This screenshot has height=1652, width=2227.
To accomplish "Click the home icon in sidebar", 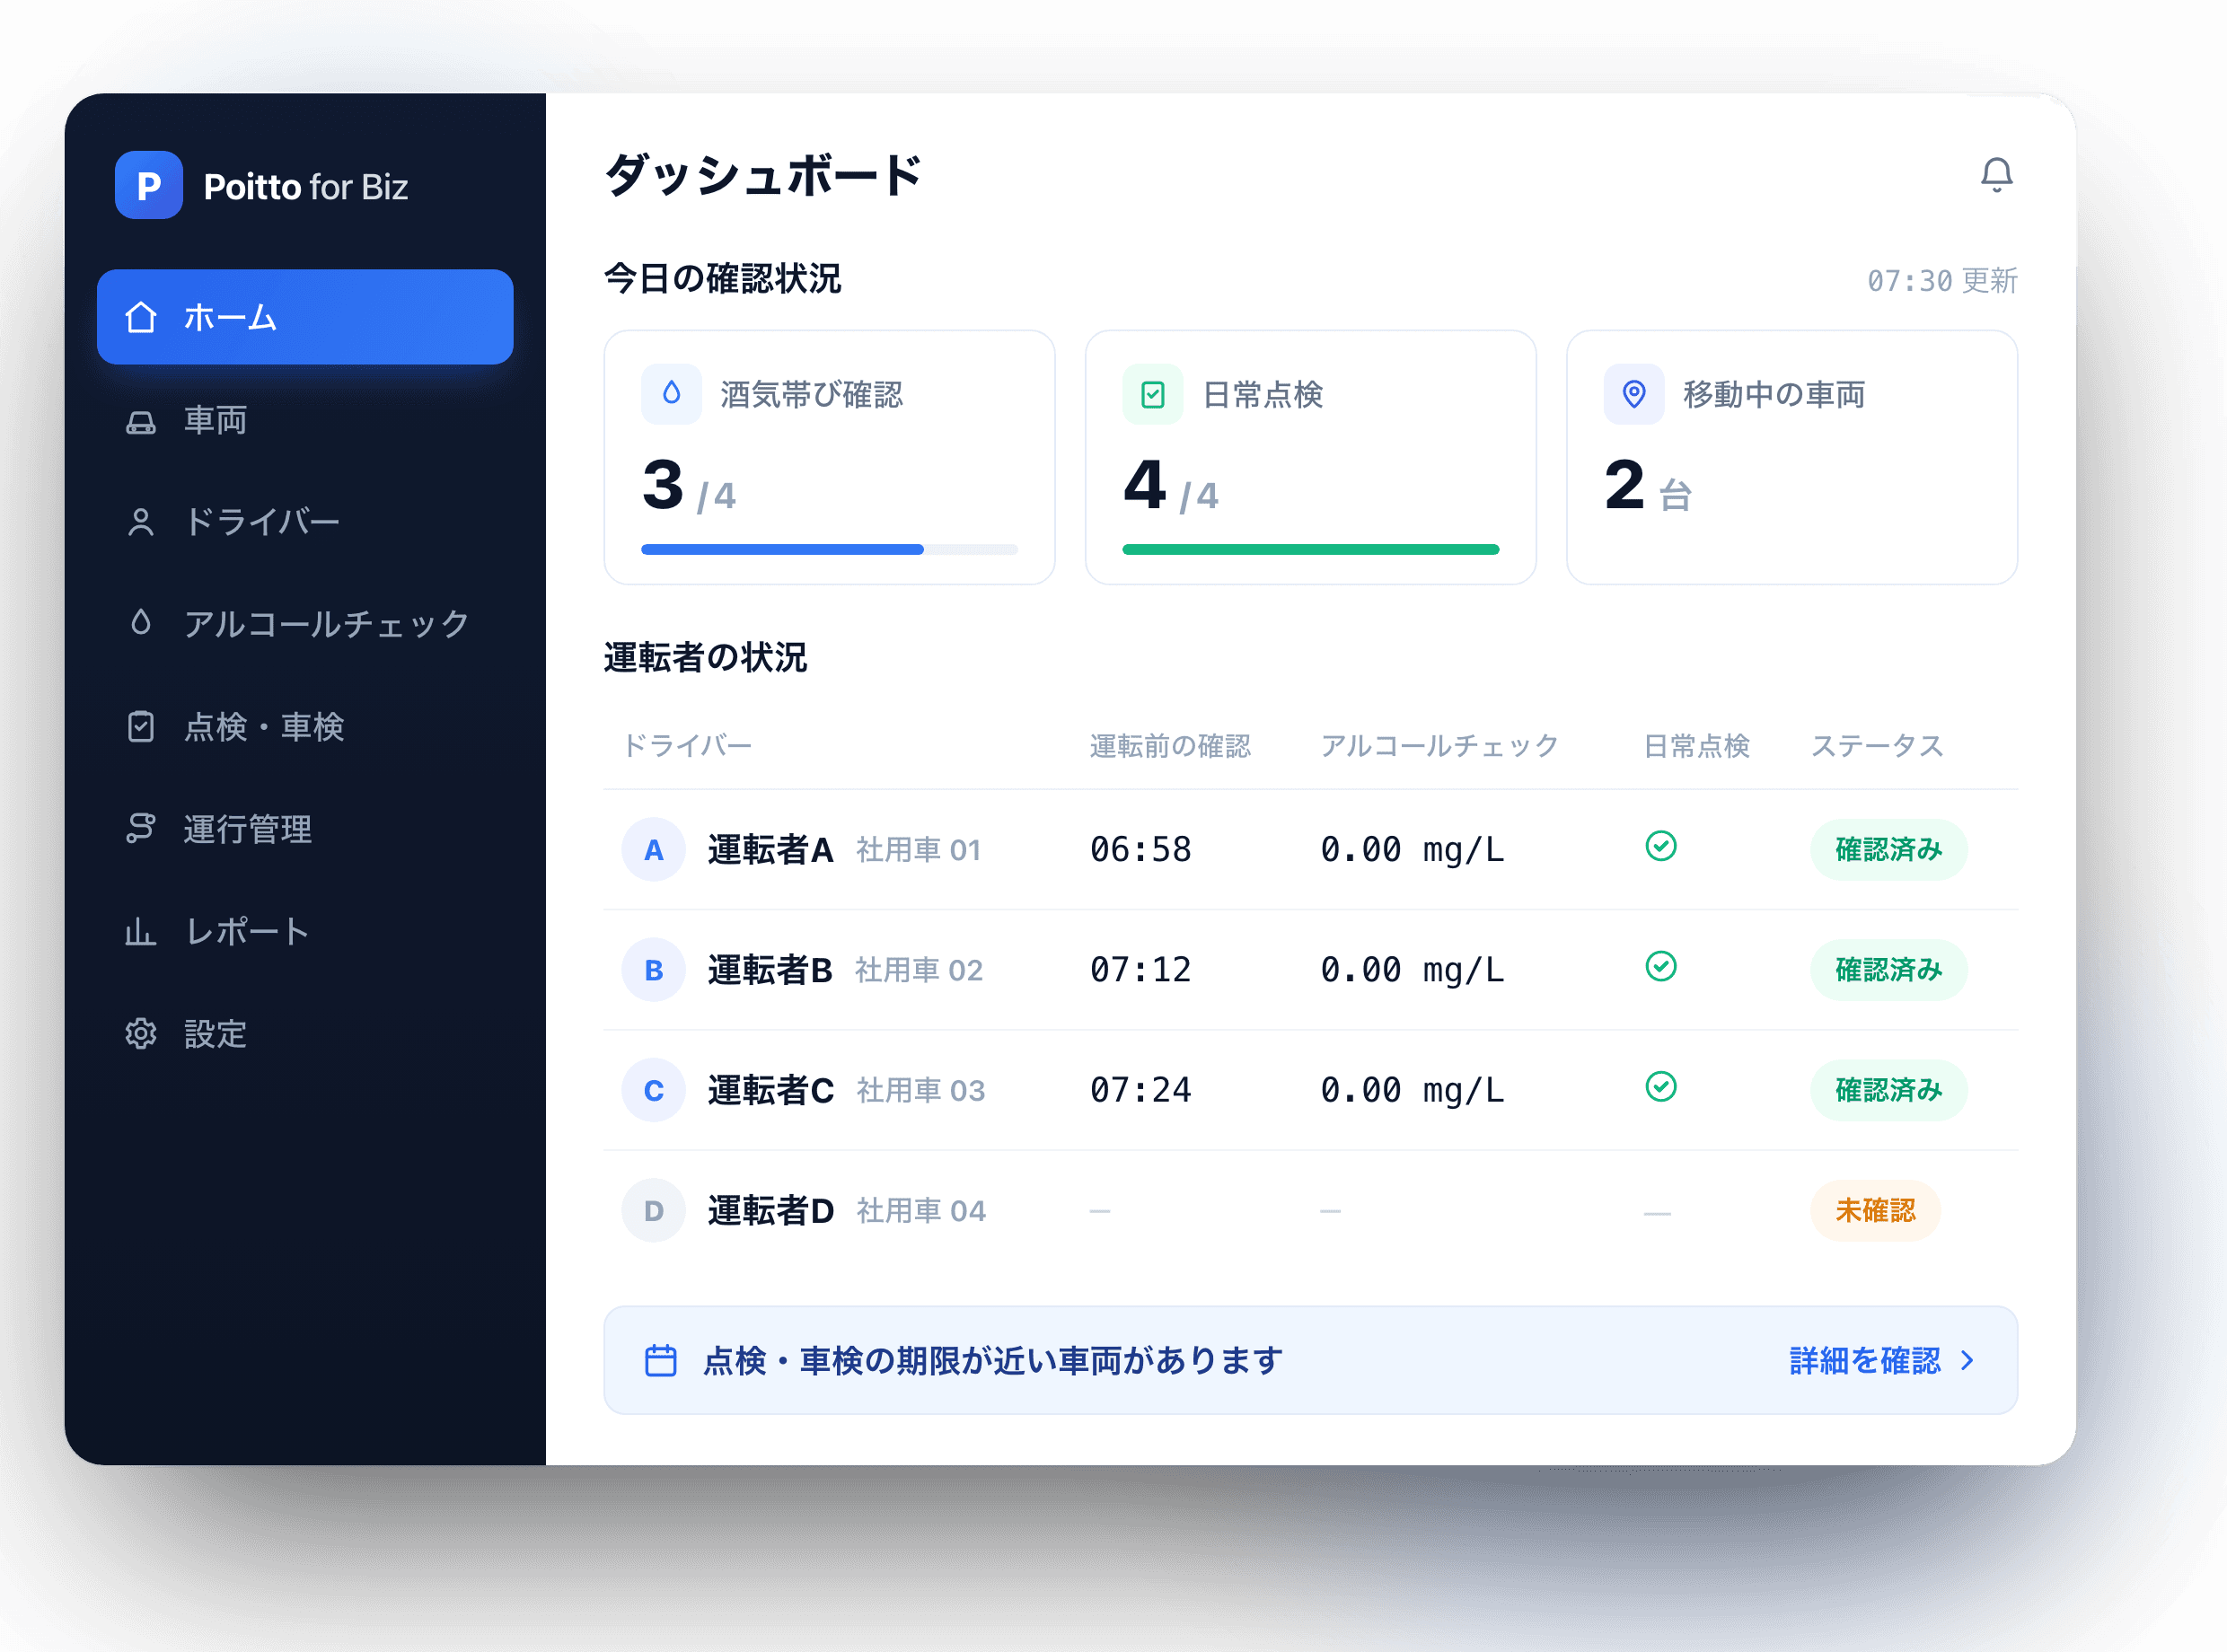I will coord(141,317).
